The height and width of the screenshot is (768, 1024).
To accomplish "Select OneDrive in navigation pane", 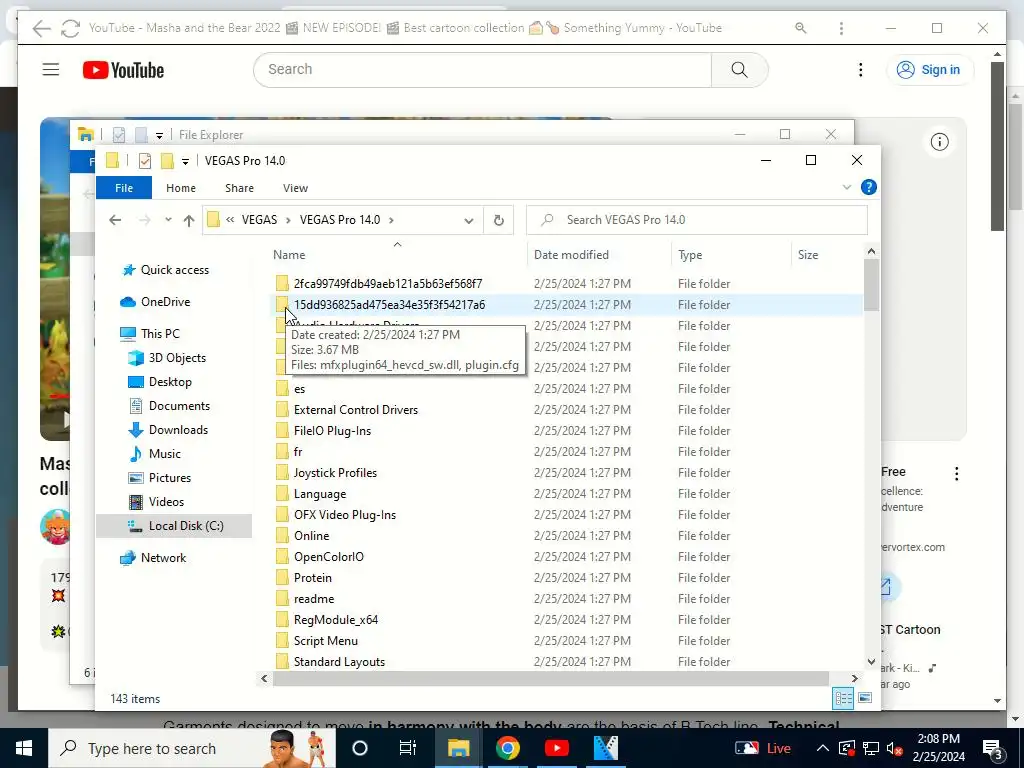I will coord(155,302).
